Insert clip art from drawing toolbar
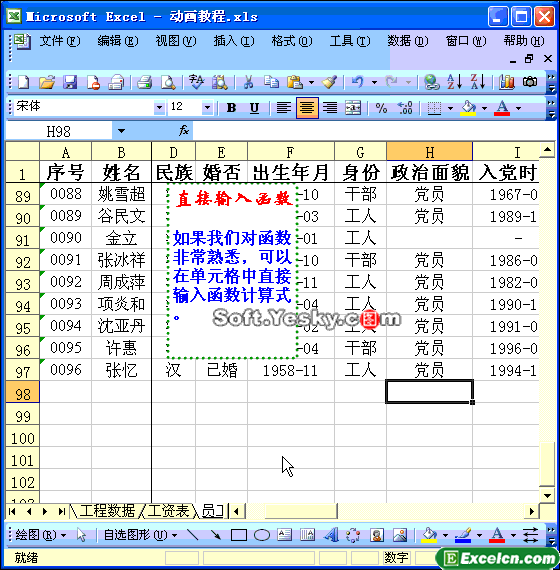The height and width of the screenshot is (570, 560). [x=377, y=535]
